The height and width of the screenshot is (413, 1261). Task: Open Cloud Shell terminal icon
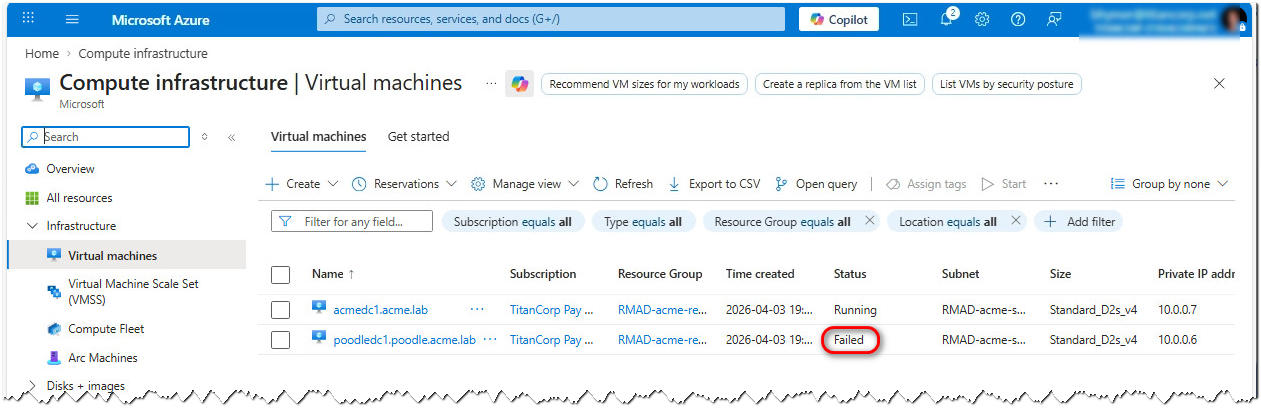(x=910, y=19)
